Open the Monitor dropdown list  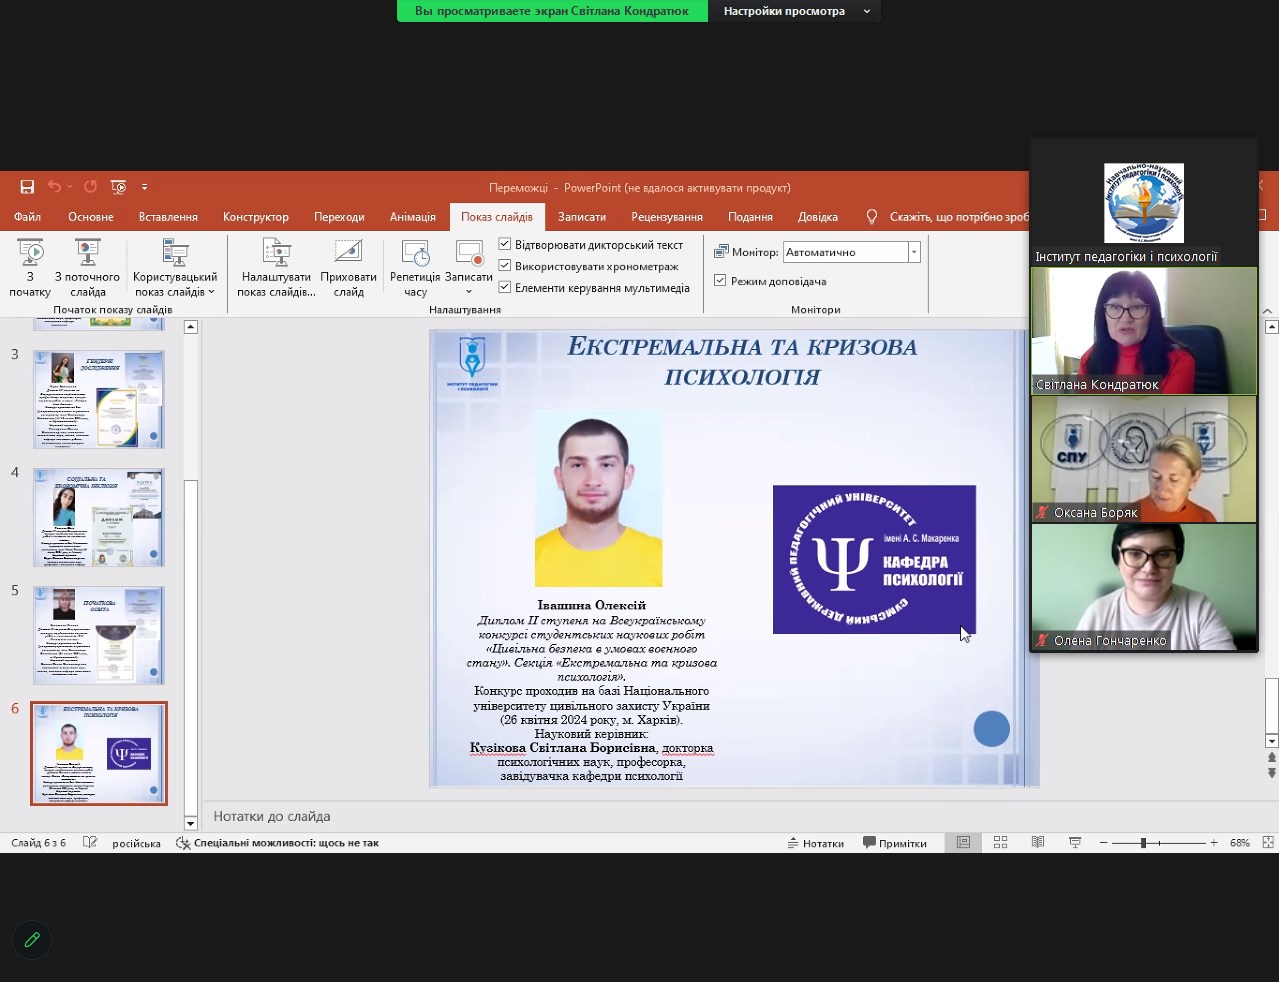(913, 253)
